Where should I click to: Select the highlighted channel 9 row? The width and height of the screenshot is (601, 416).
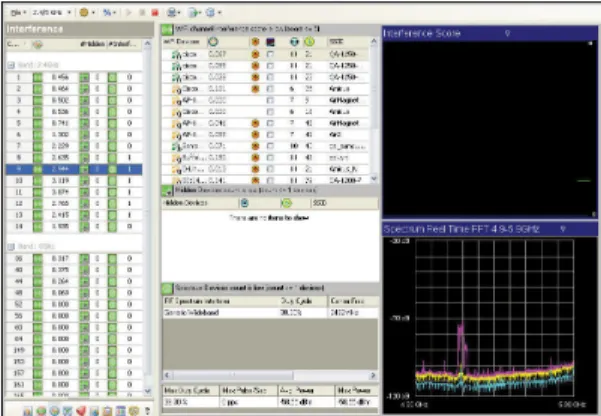(x=74, y=169)
